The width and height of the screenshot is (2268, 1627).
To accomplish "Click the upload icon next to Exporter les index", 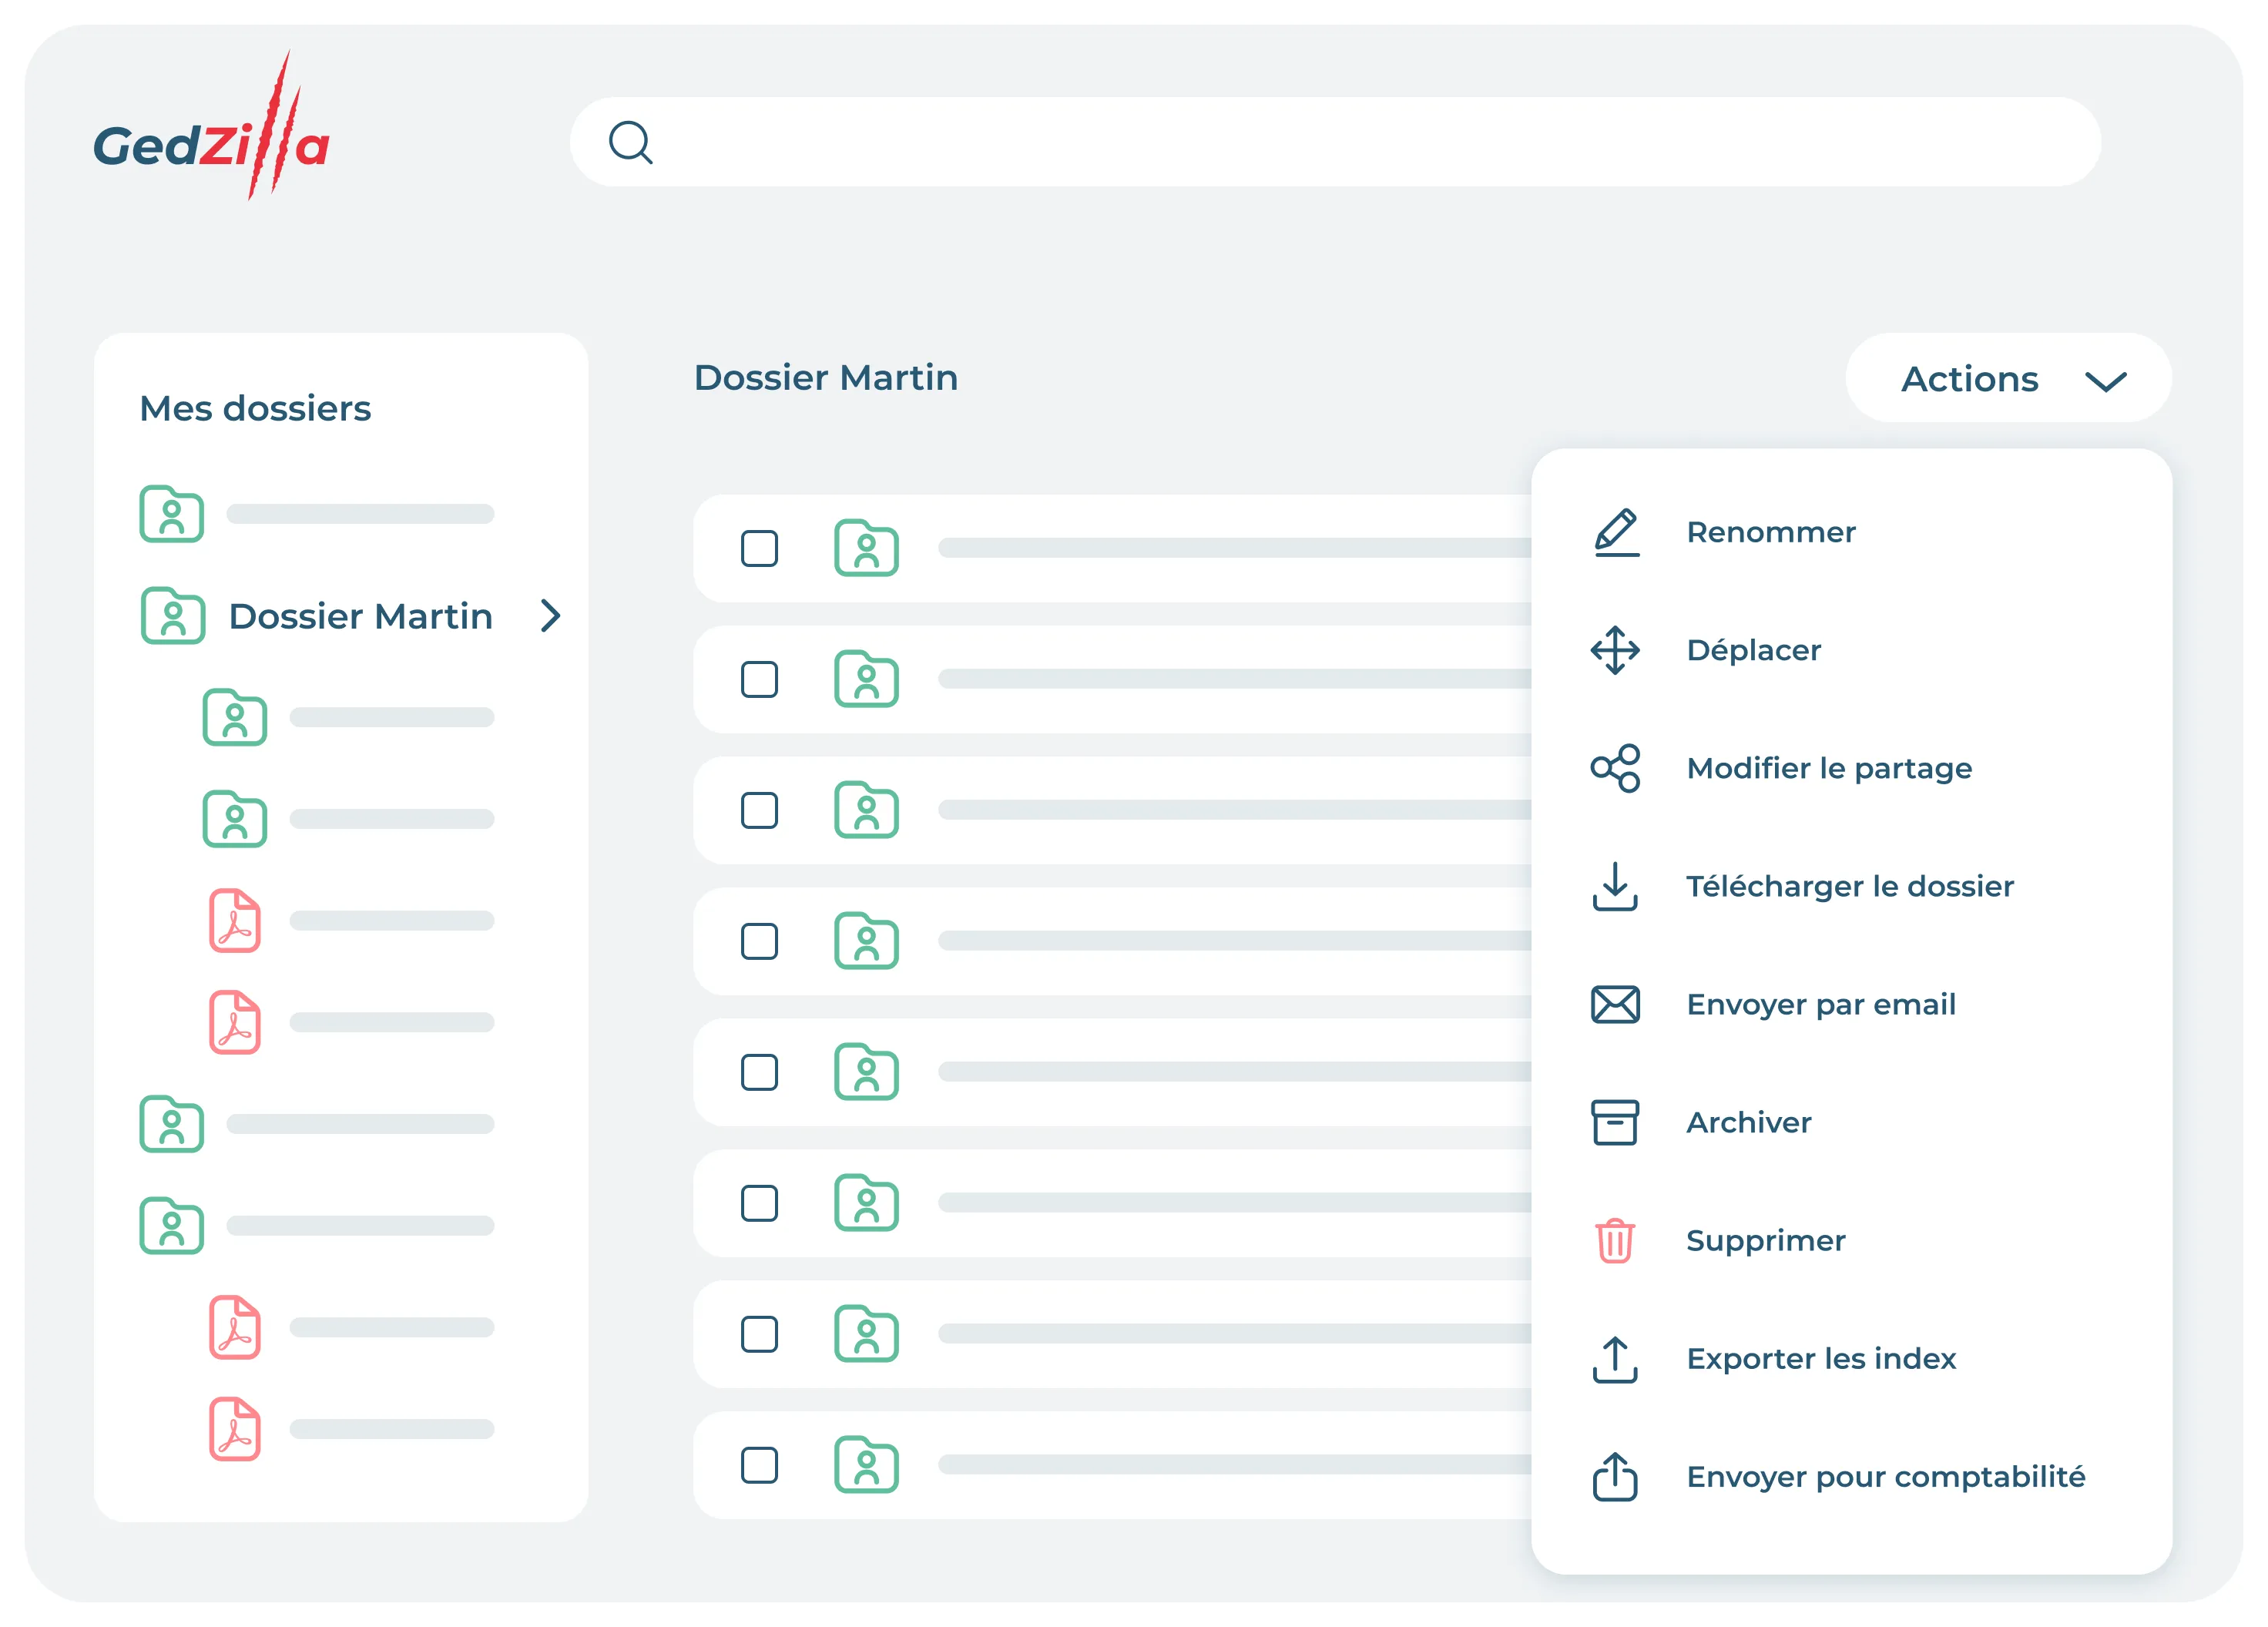I will pos(1615,1359).
